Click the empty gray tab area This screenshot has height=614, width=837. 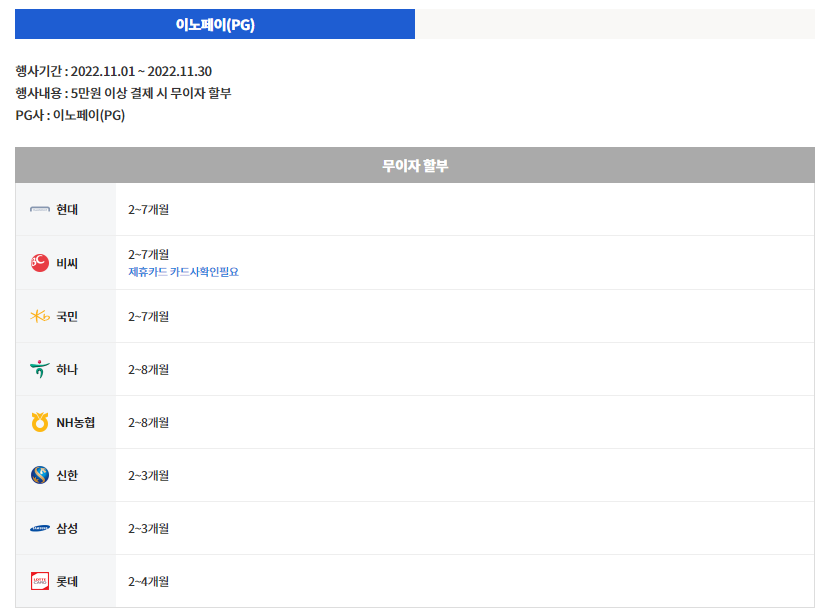coord(614,25)
